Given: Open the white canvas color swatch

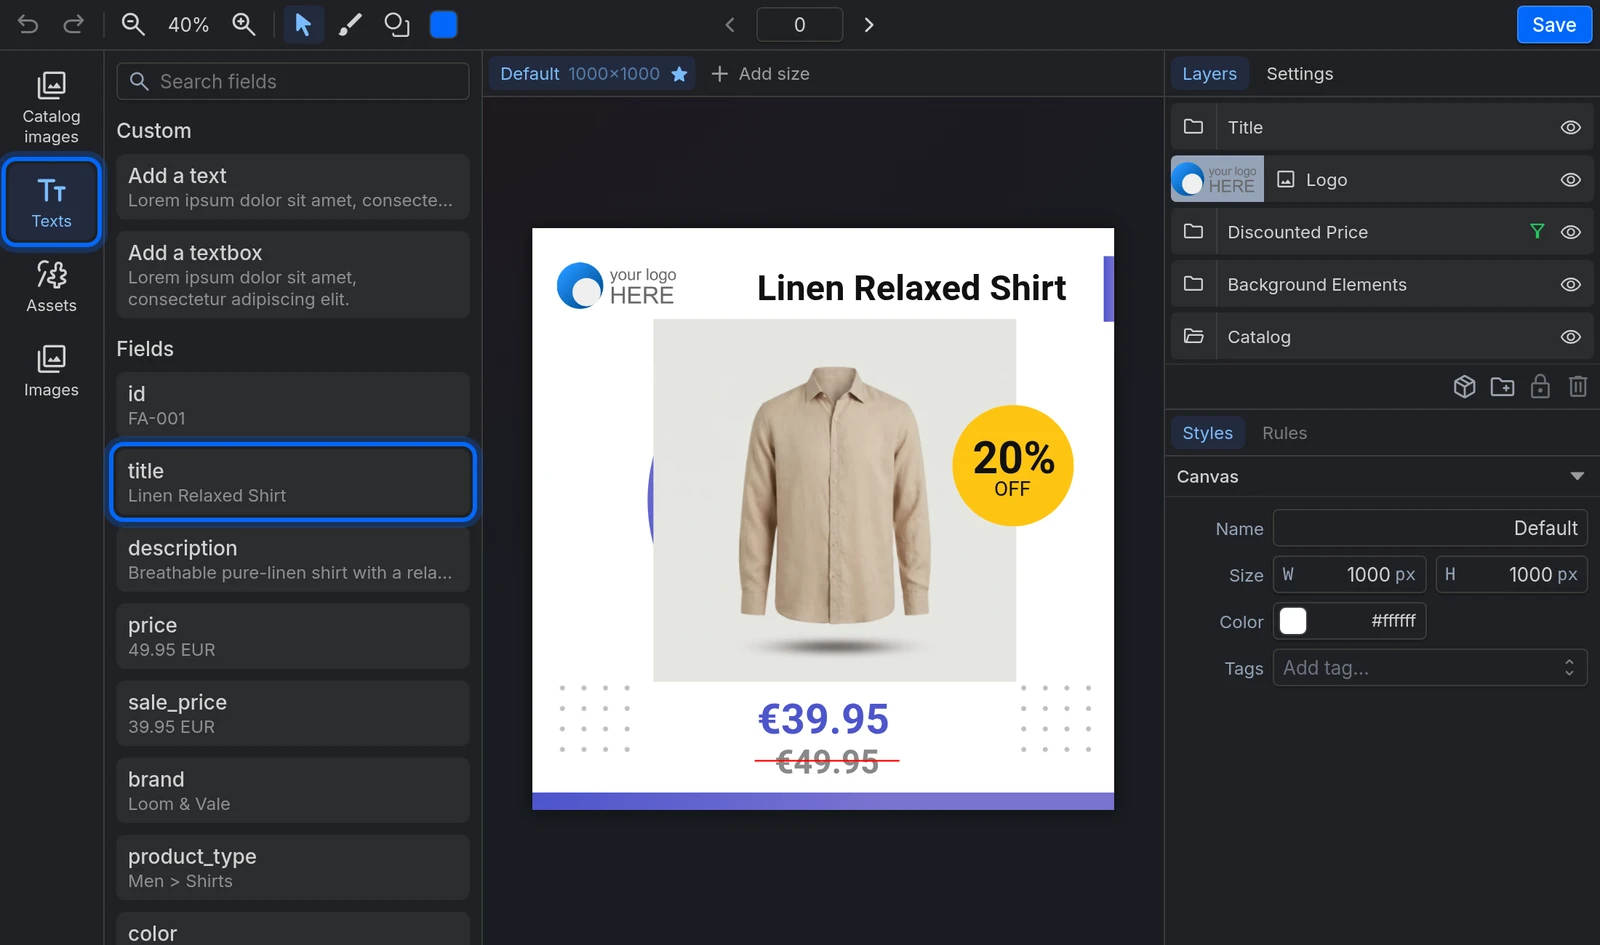Looking at the screenshot, I should pyautogui.click(x=1293, y=621).
